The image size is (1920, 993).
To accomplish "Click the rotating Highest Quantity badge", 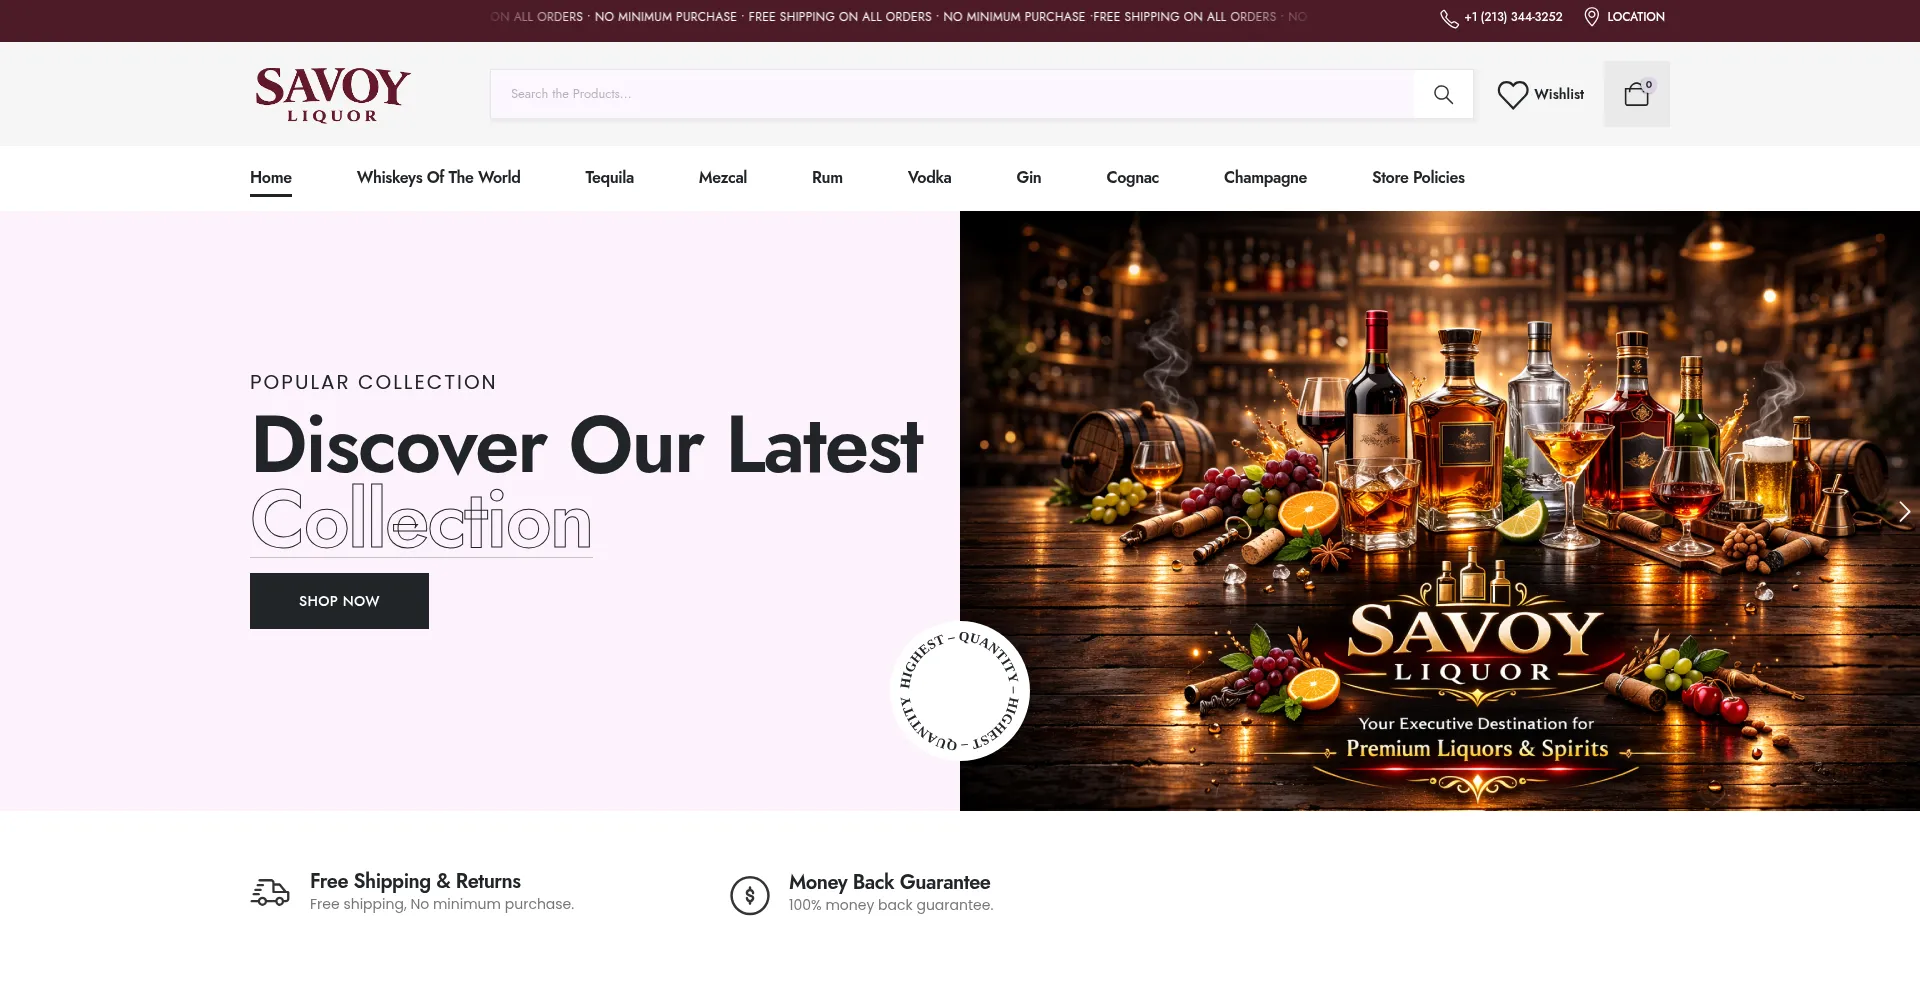I will (x=960, y=691).
